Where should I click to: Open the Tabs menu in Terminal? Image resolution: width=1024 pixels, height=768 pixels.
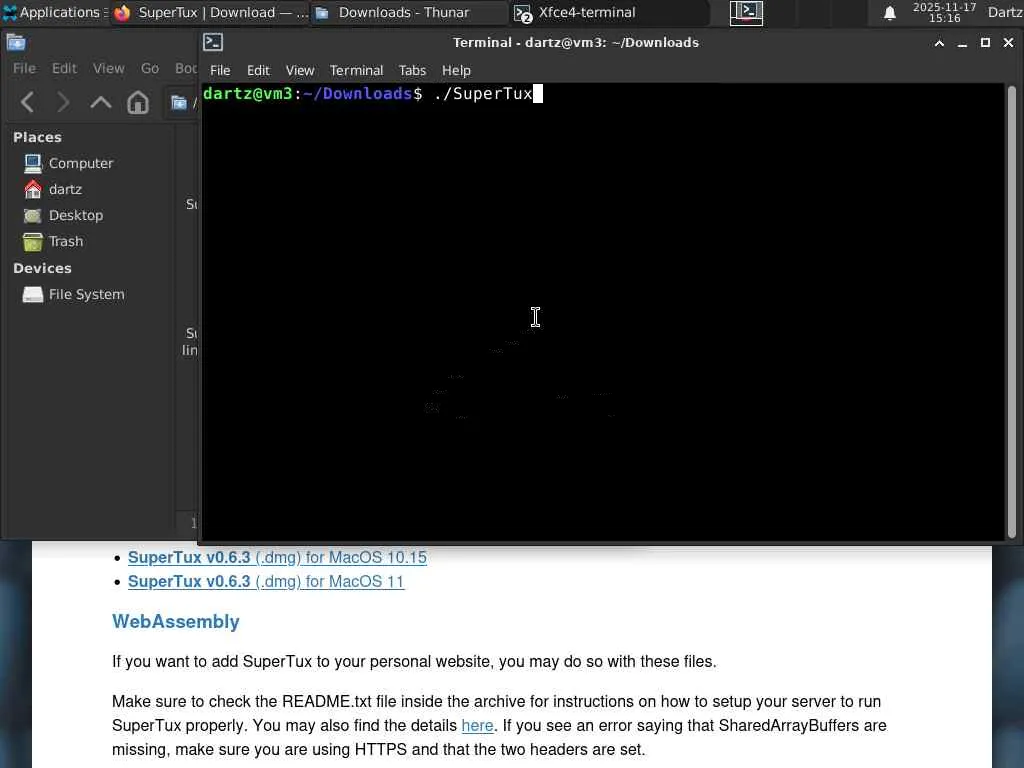(412, 71)
